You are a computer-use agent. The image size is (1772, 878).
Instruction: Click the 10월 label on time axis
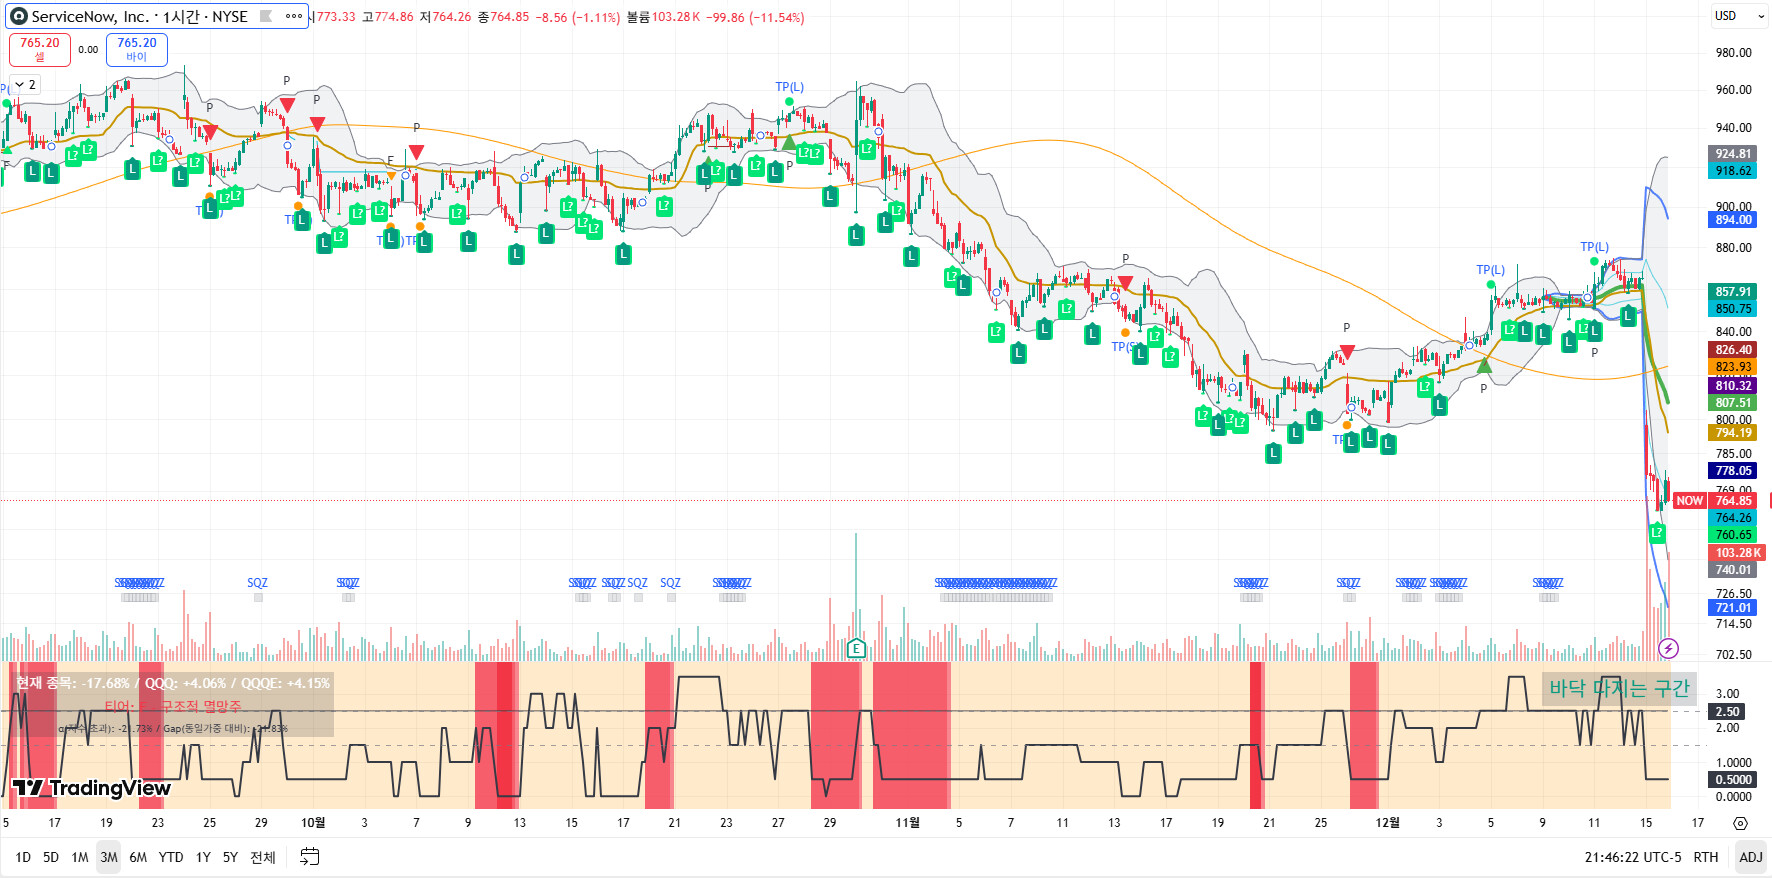pyautogui.click(x=313, y=823)
